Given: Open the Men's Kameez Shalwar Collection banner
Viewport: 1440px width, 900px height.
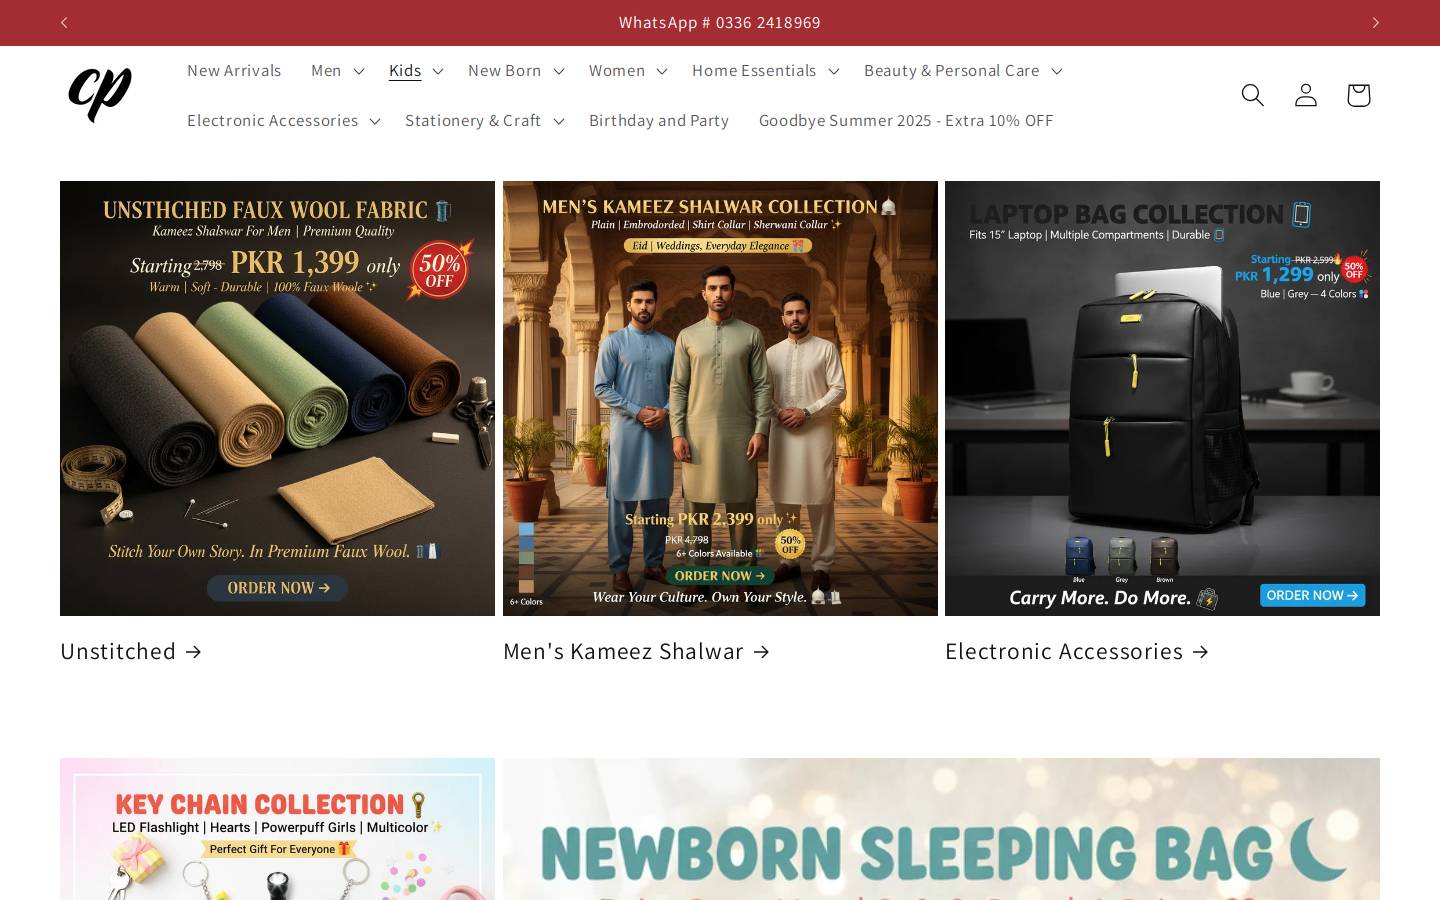Looking at the screenshot, I should click(720, 398).
